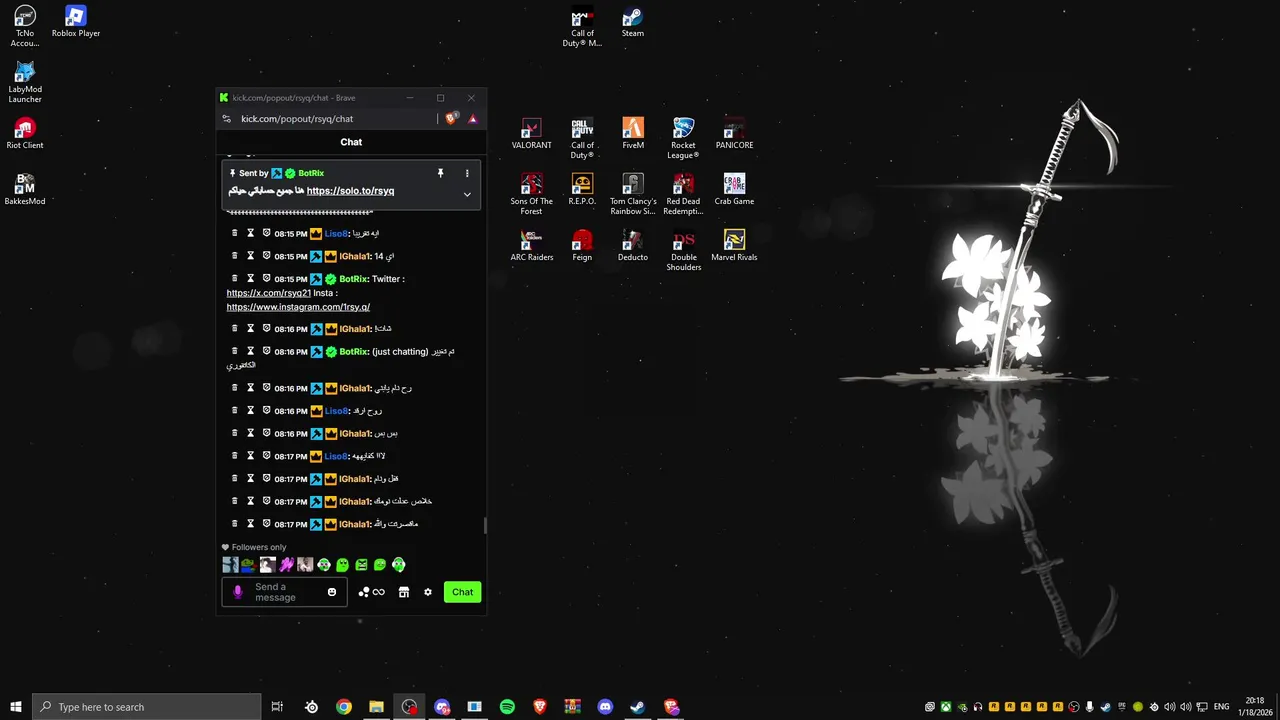Screen dimensions: 1280x720
Task: Click trash icon on Liso8's 08:16 PM message
Action: (235, 410)
